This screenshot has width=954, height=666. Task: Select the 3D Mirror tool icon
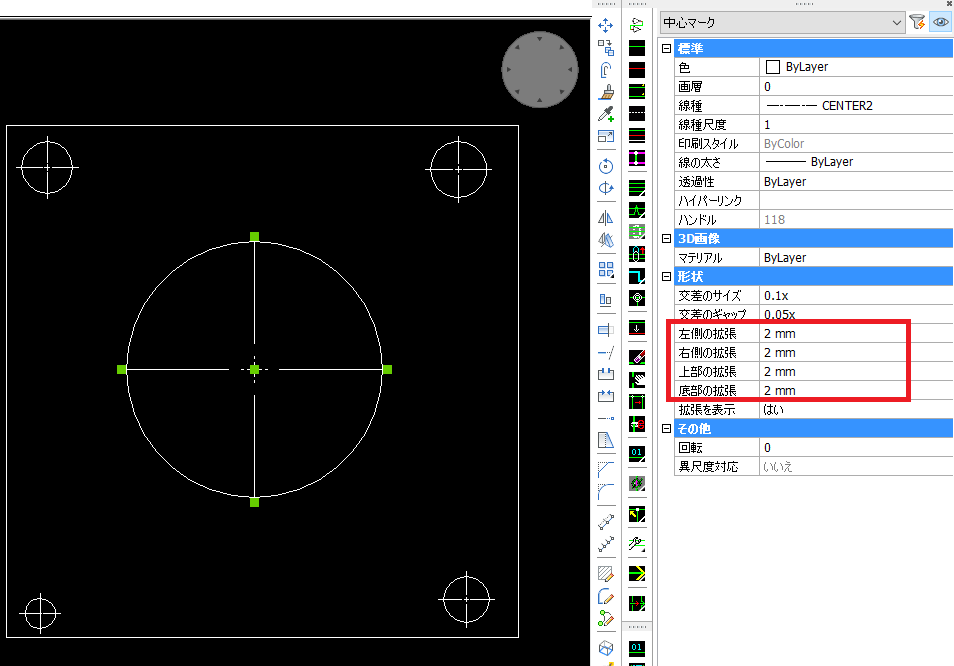(605, 240)
